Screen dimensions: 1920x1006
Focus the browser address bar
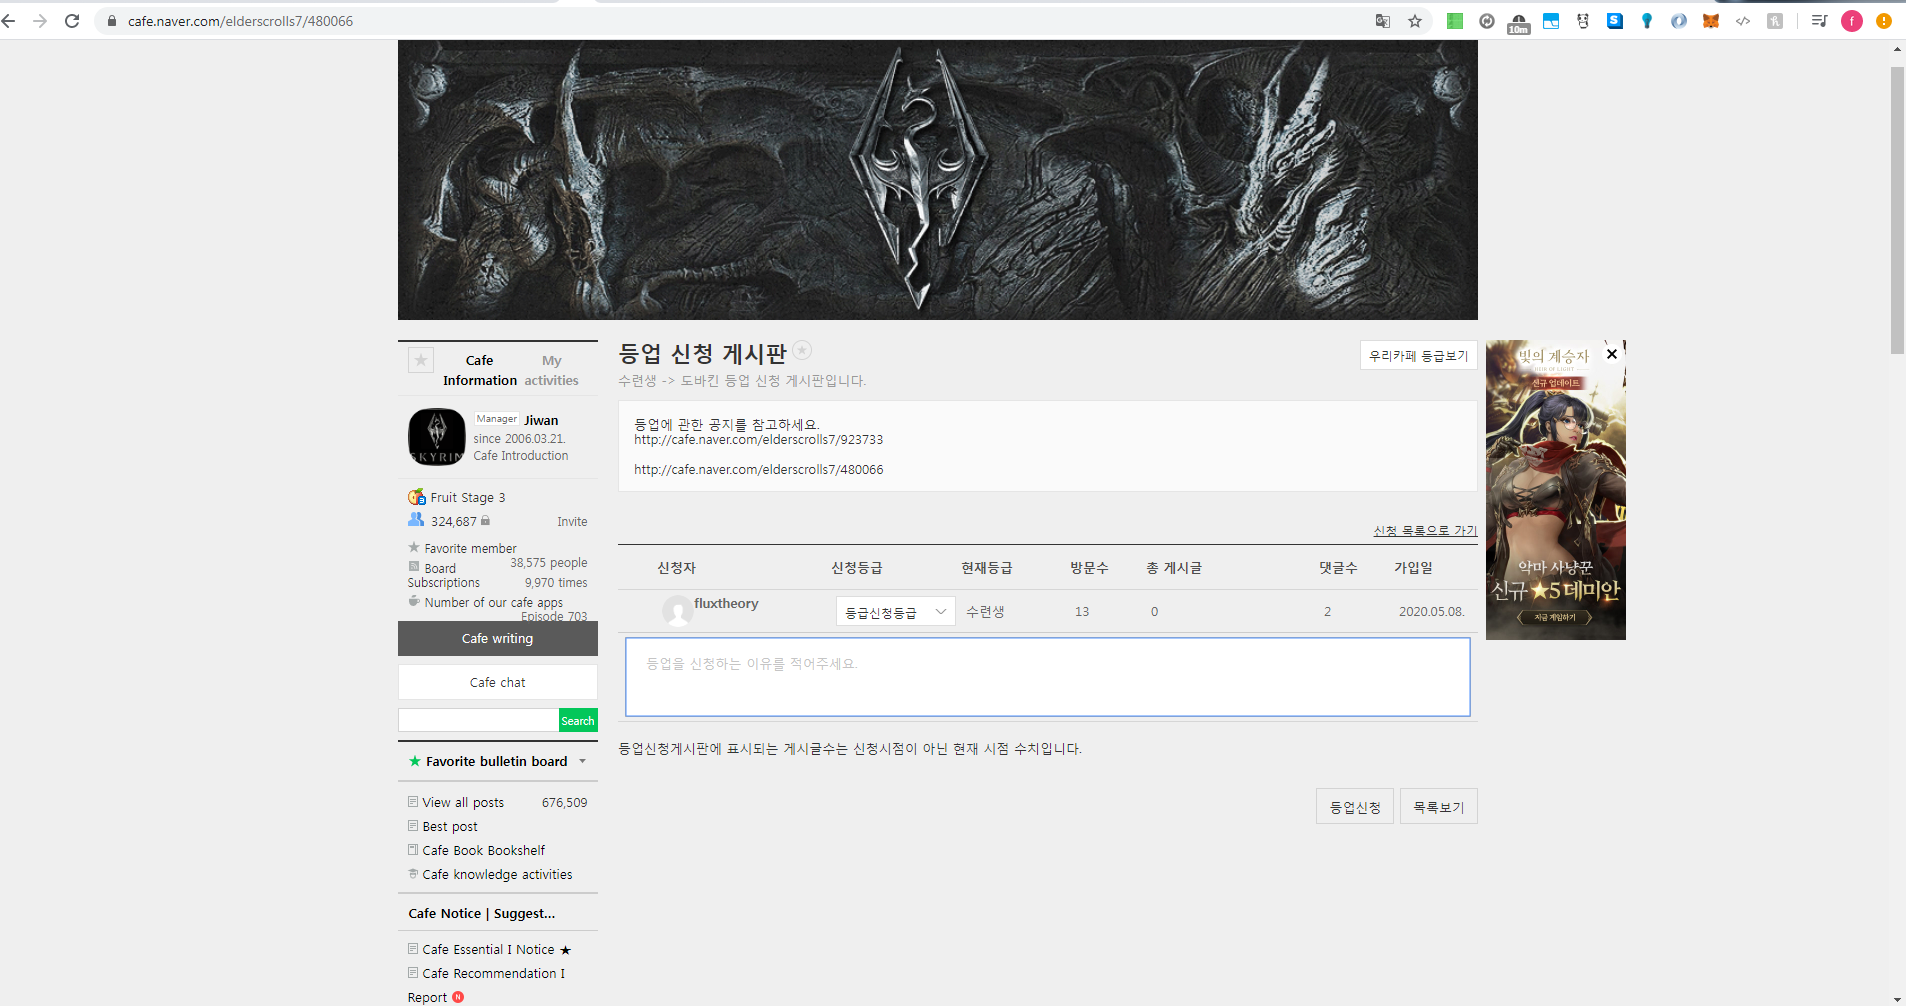(740, 21)
